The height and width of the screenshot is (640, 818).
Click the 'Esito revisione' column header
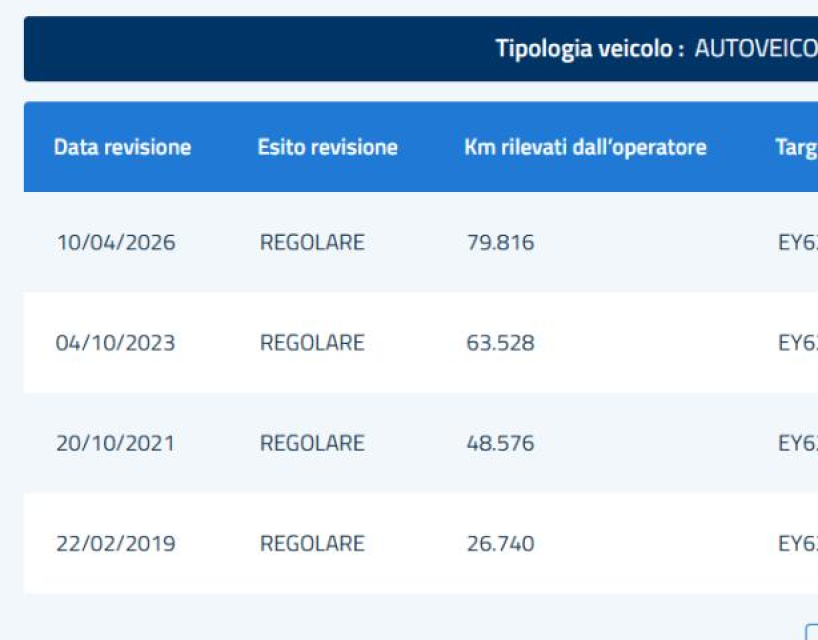pyautogui.click(x=327, y=147)
